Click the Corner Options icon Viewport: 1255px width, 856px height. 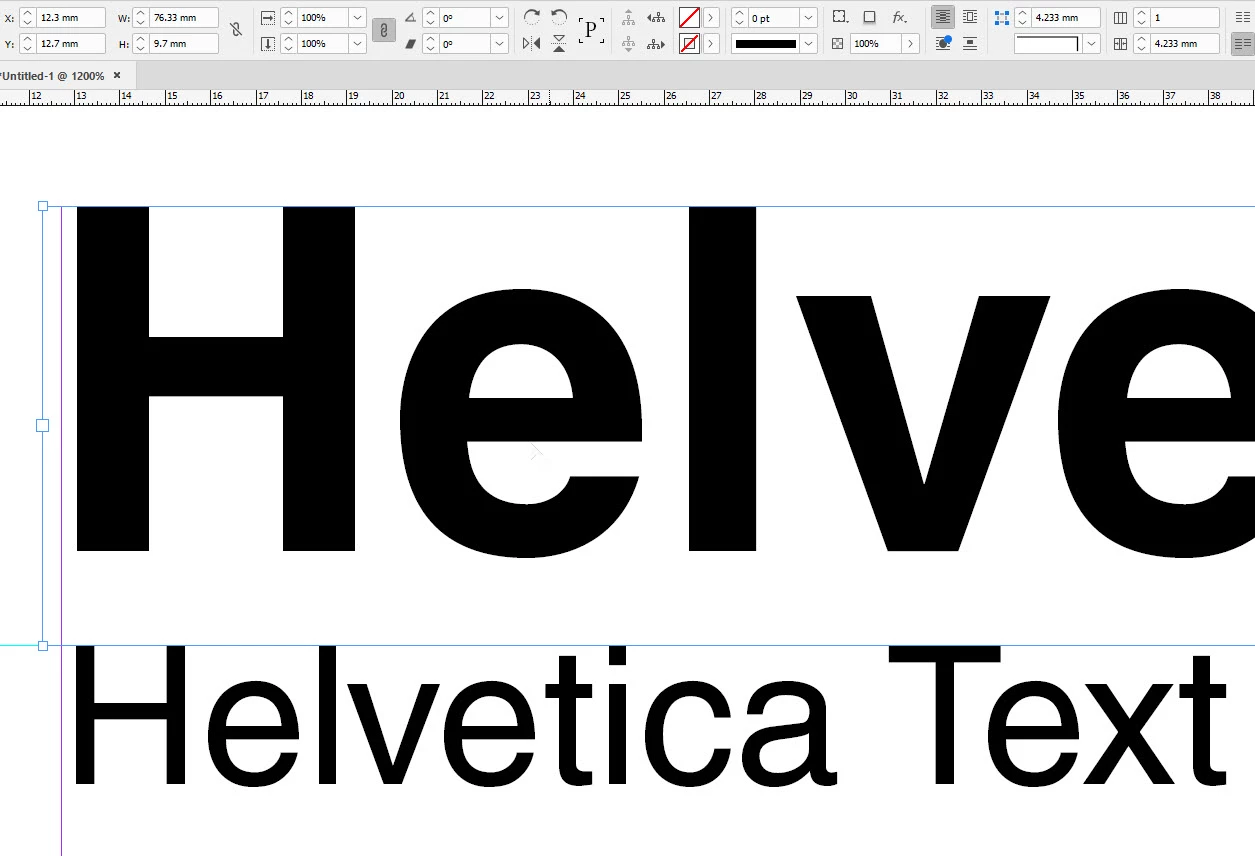tap(841, 17)
